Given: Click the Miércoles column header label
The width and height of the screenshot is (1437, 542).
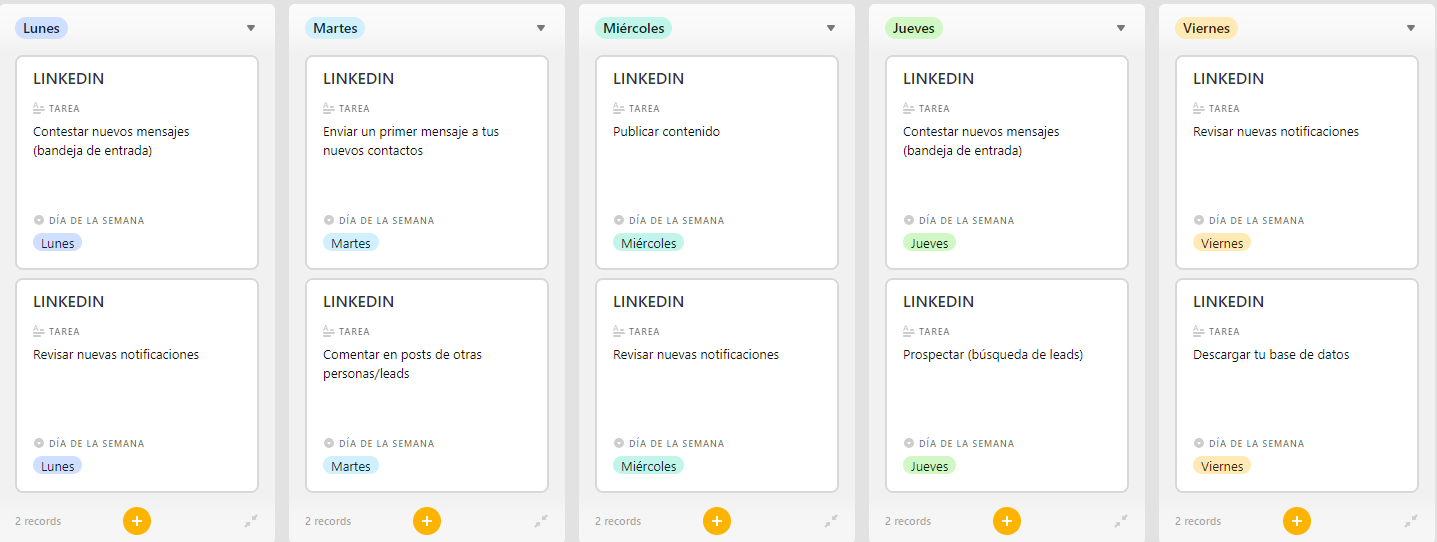Looking at the screenshot, I should (x=633, y=28).
